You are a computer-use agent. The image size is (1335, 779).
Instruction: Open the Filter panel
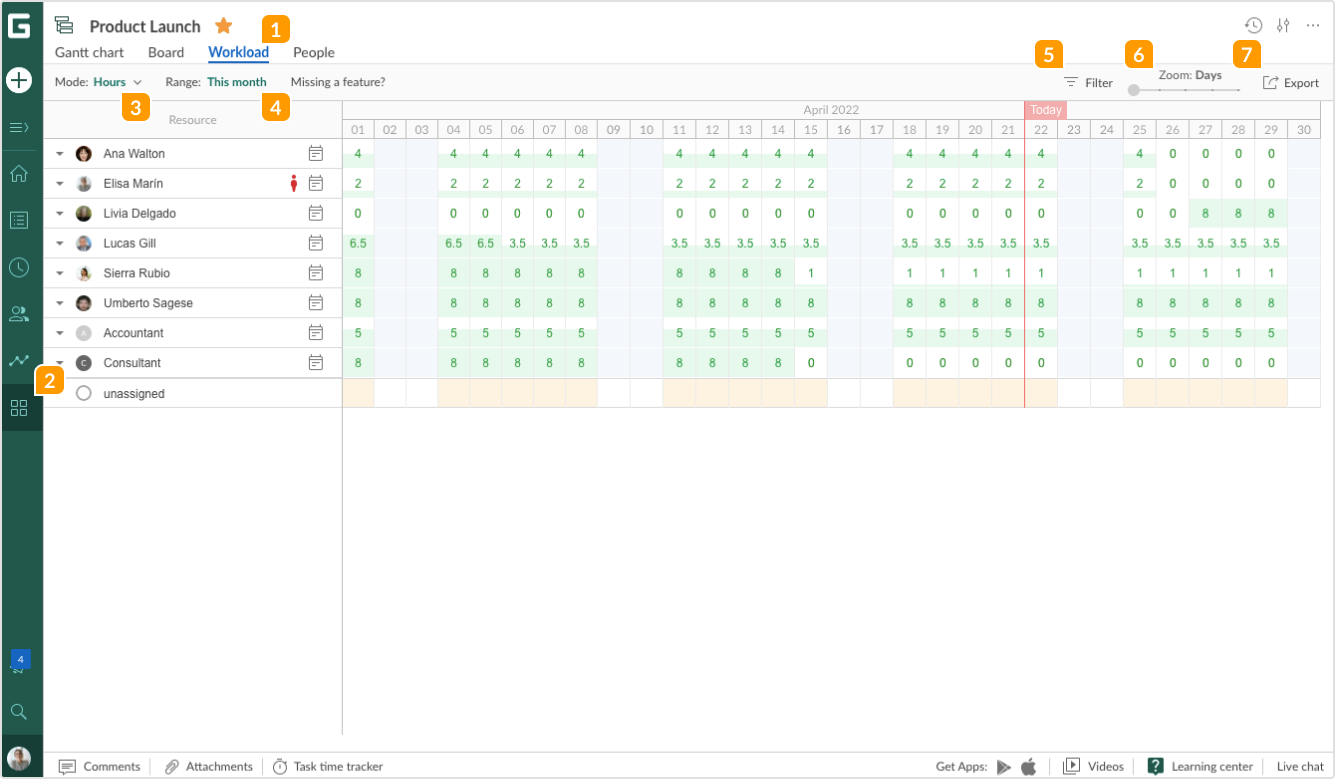click(x=1089, y=83)
